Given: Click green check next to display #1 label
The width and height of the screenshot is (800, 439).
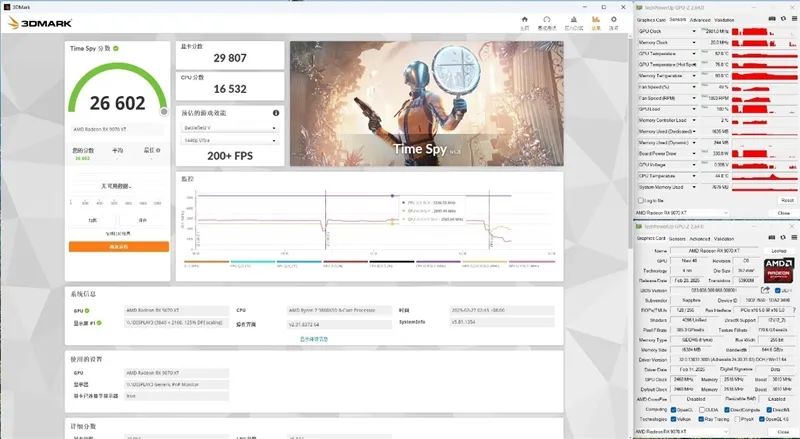Looking at the screenshot, I should [99, 323].
